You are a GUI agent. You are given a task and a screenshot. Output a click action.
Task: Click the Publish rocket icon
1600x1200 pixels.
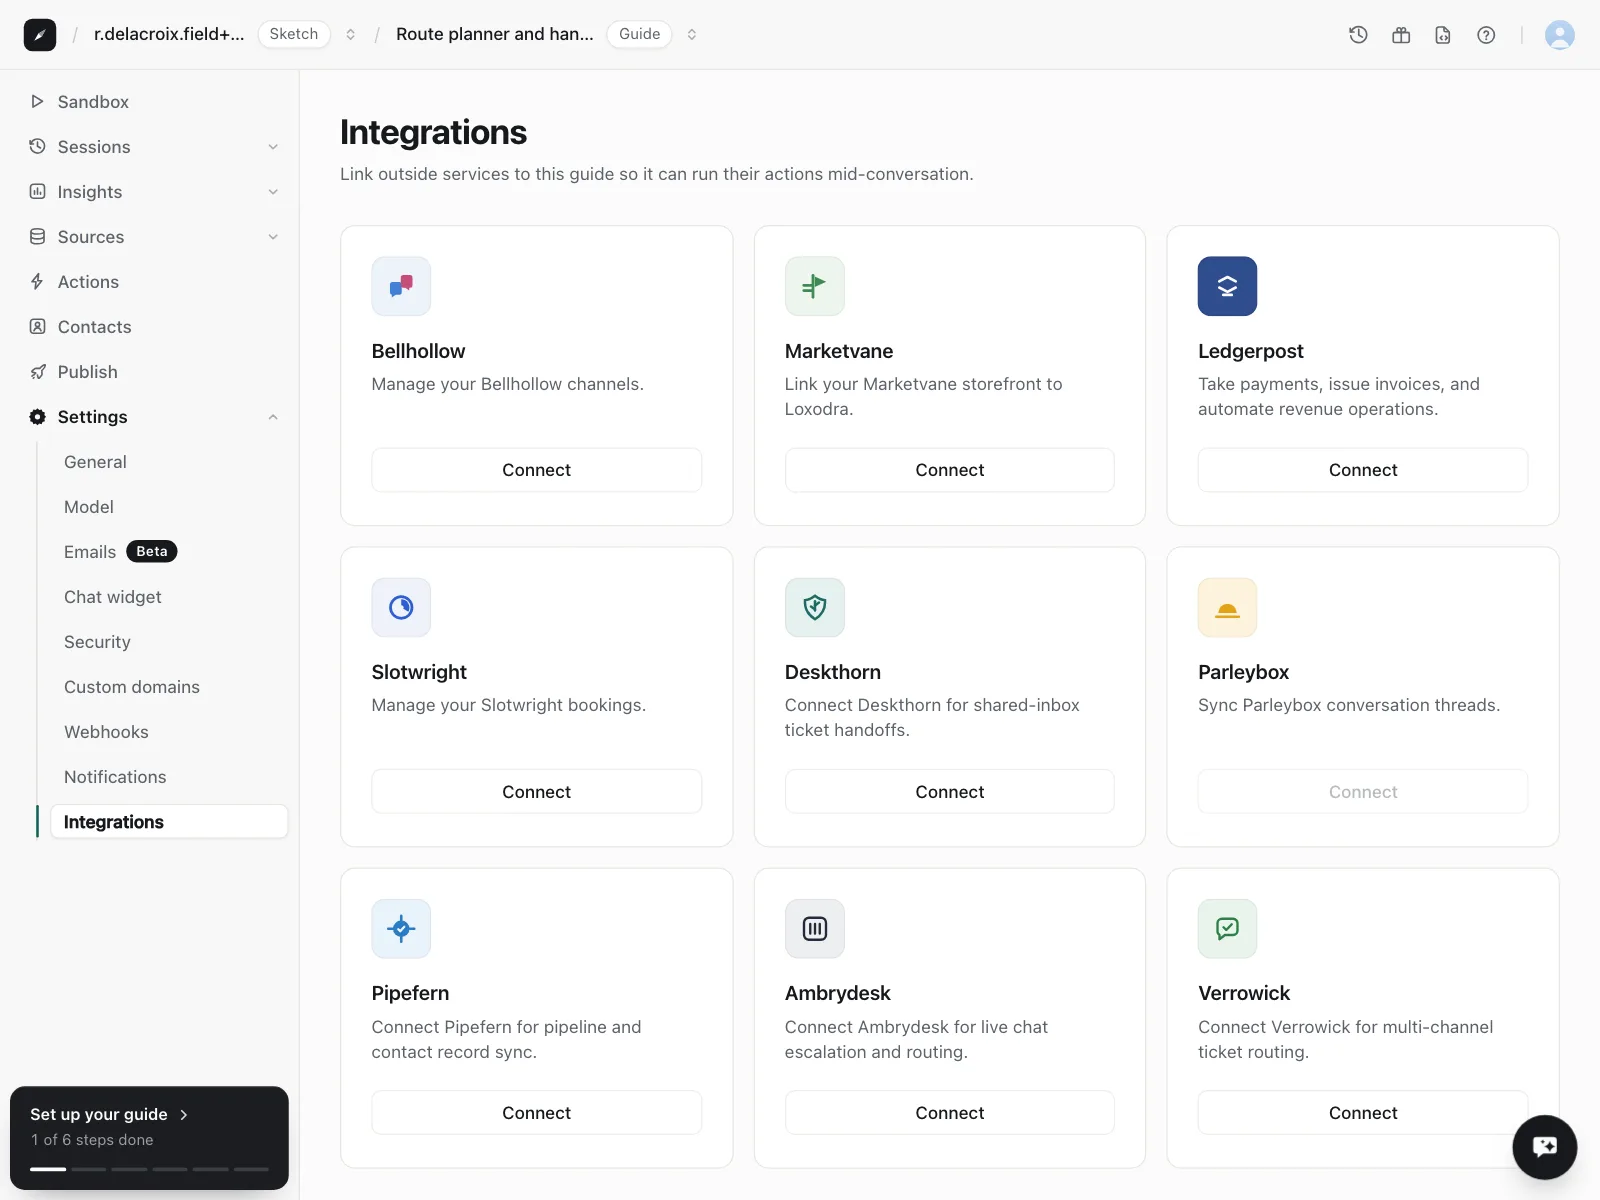tap(37, 371)
